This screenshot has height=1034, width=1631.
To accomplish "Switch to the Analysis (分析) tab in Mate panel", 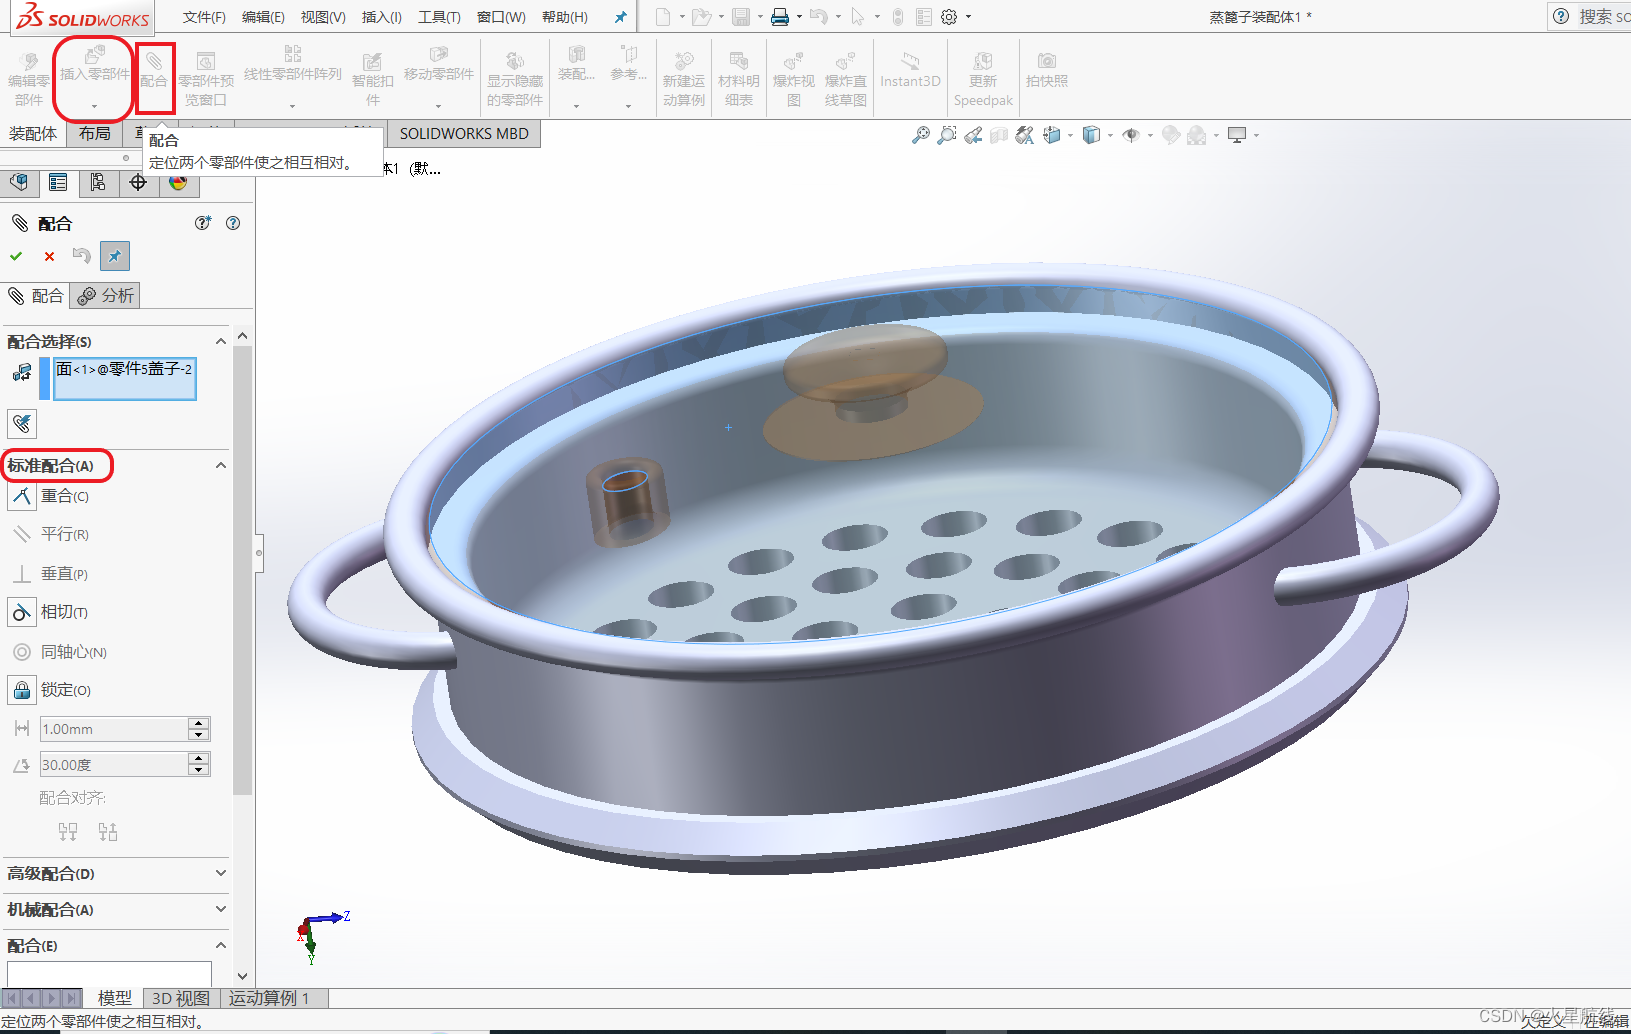I will [105, 296].
